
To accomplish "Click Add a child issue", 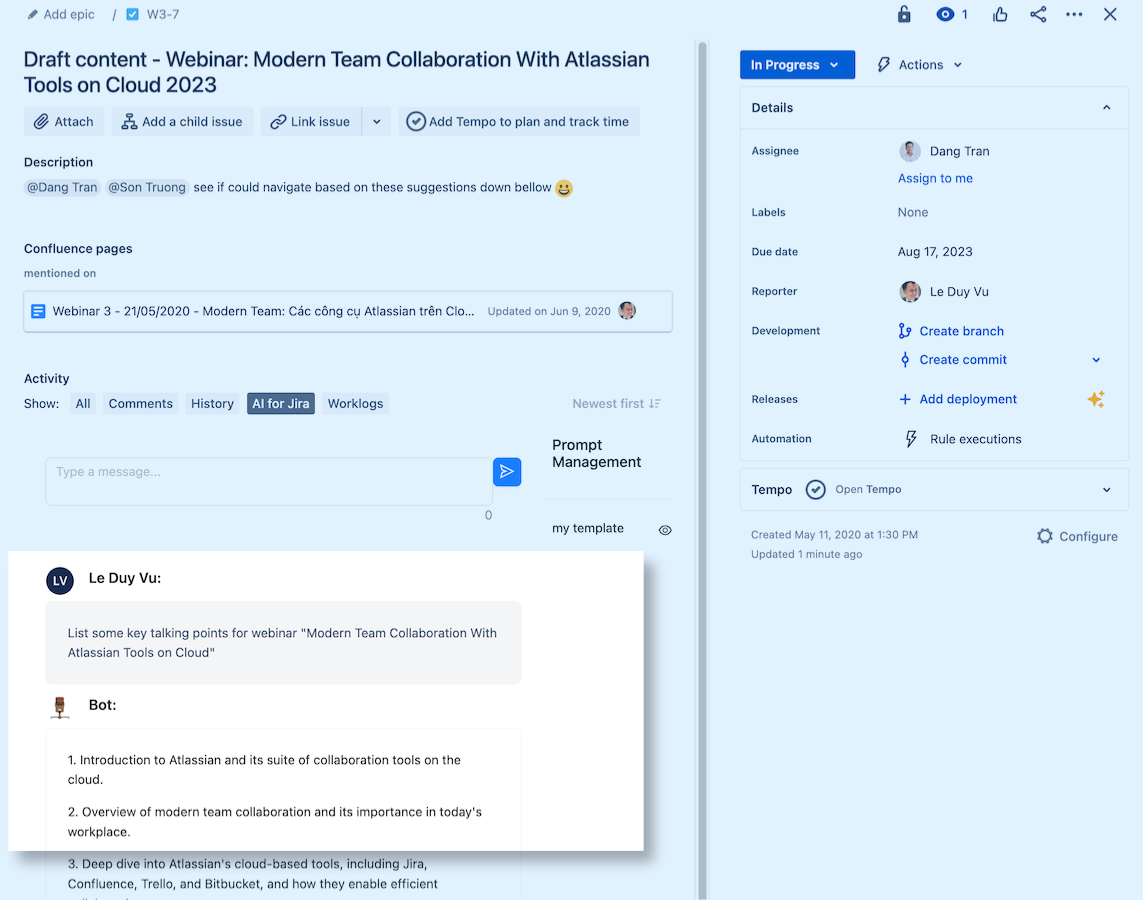I will 182,122.
